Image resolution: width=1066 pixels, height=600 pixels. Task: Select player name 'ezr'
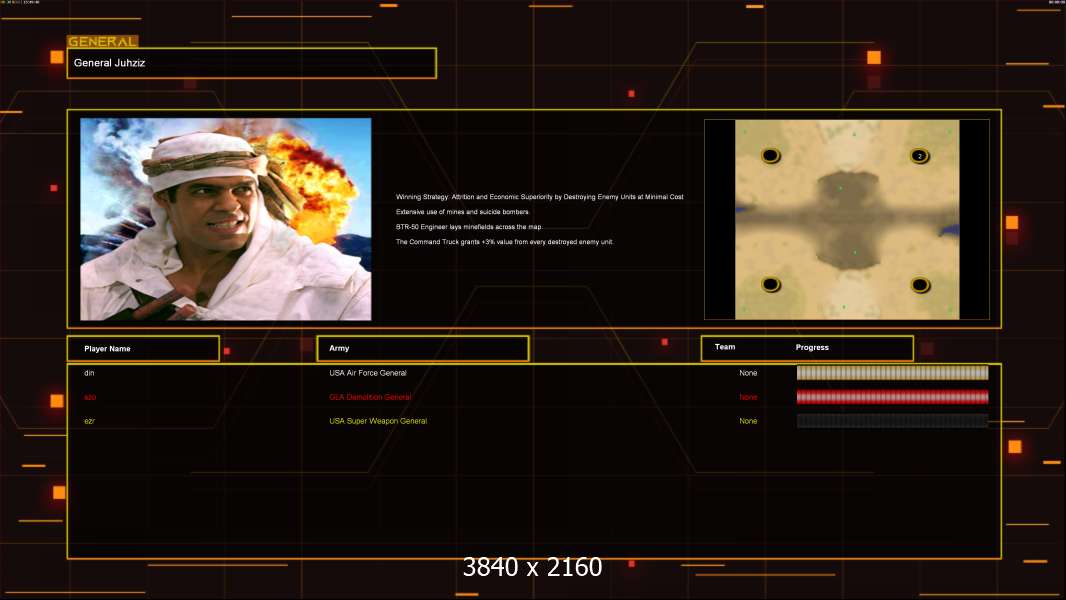tap(89, 421)
